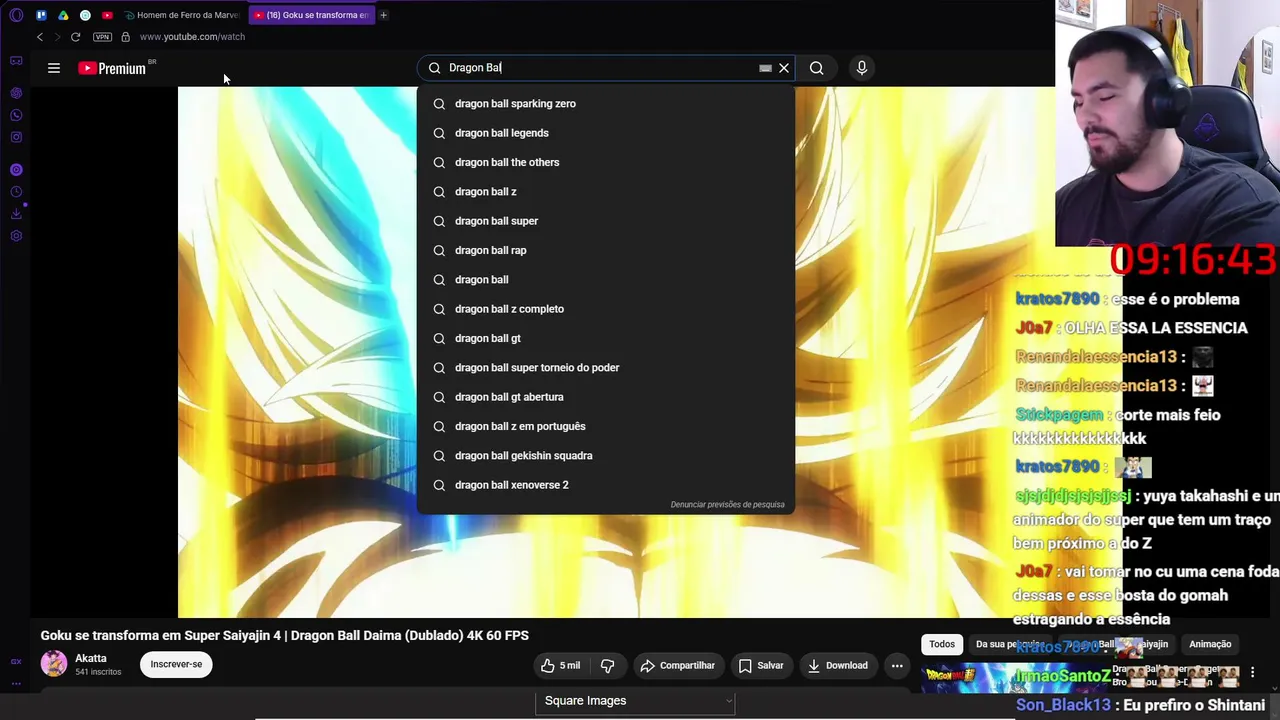Select 'dragon ball gt abertura' suggestion

[606, 397]
